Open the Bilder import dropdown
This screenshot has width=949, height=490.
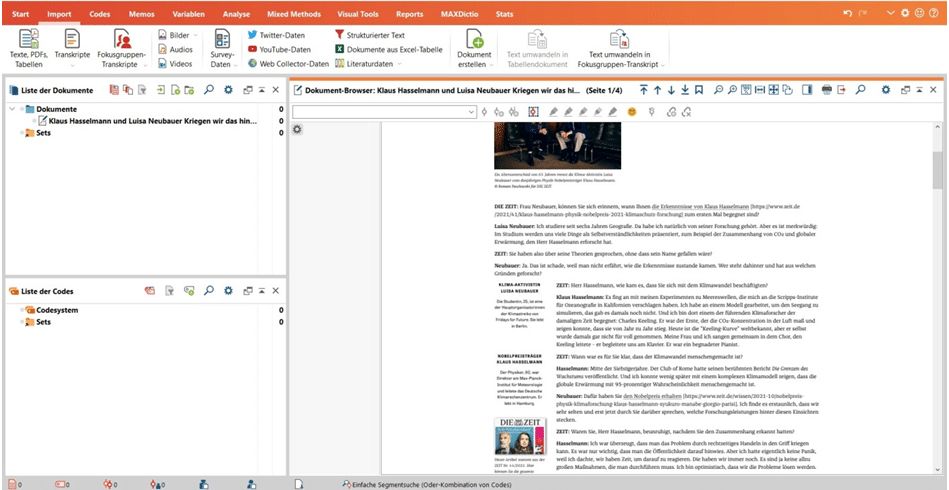pos(177,35)
